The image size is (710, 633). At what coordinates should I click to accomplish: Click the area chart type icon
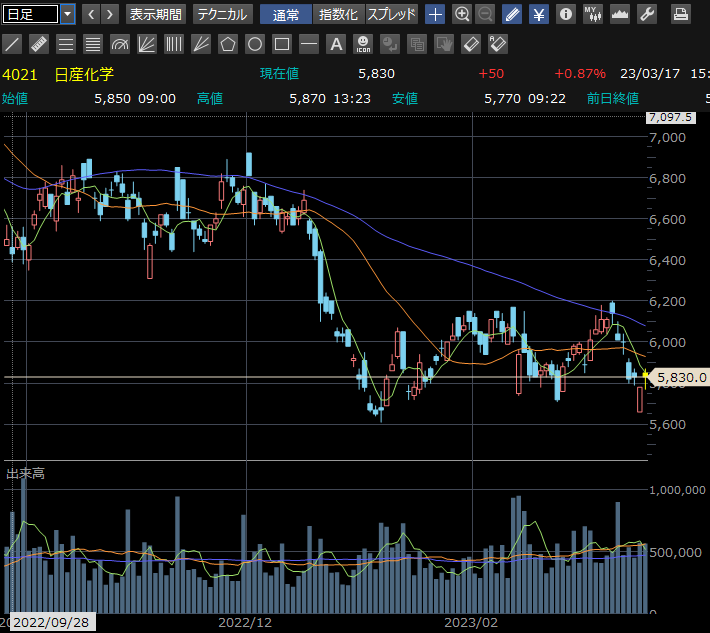[620, 14]
